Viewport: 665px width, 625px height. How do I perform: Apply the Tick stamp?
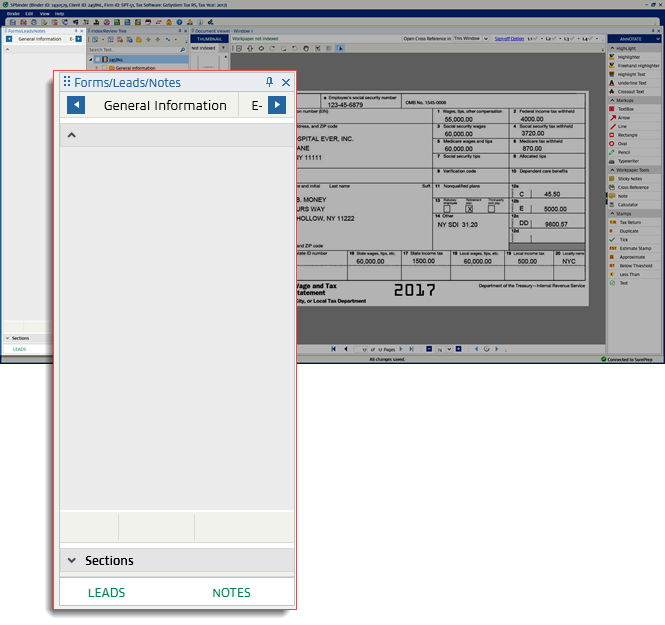coord(623,239)
